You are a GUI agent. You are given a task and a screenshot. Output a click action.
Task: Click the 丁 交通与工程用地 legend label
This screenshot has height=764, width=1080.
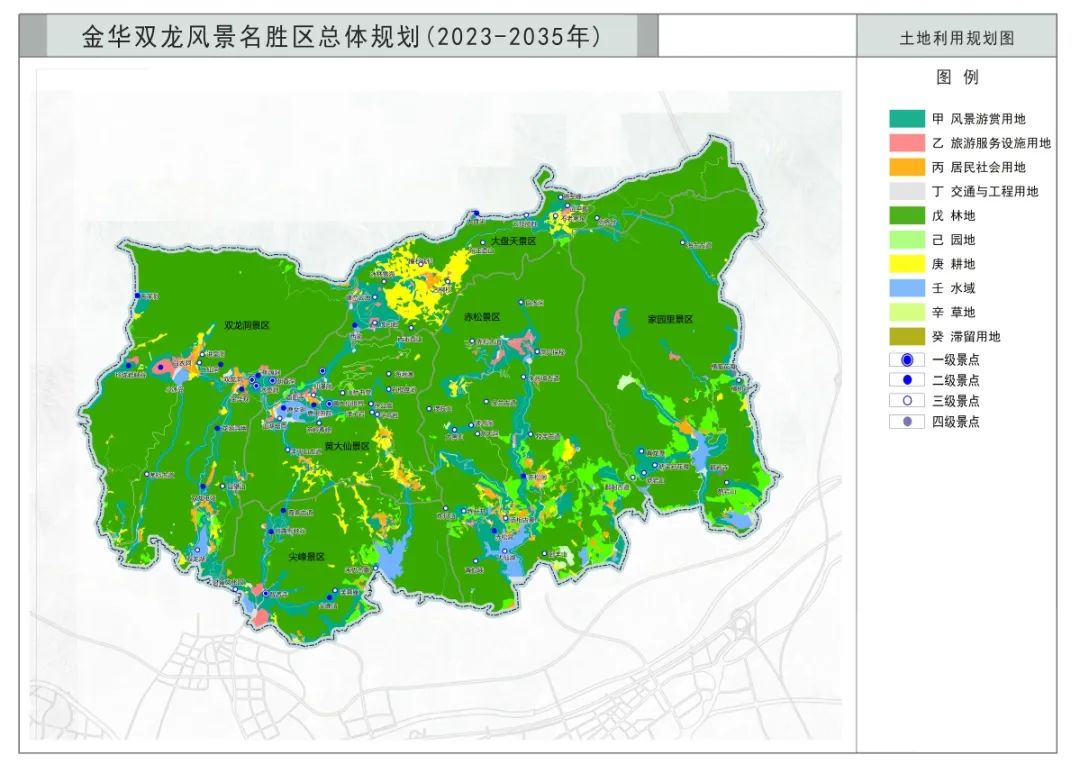tap(985, 191)
